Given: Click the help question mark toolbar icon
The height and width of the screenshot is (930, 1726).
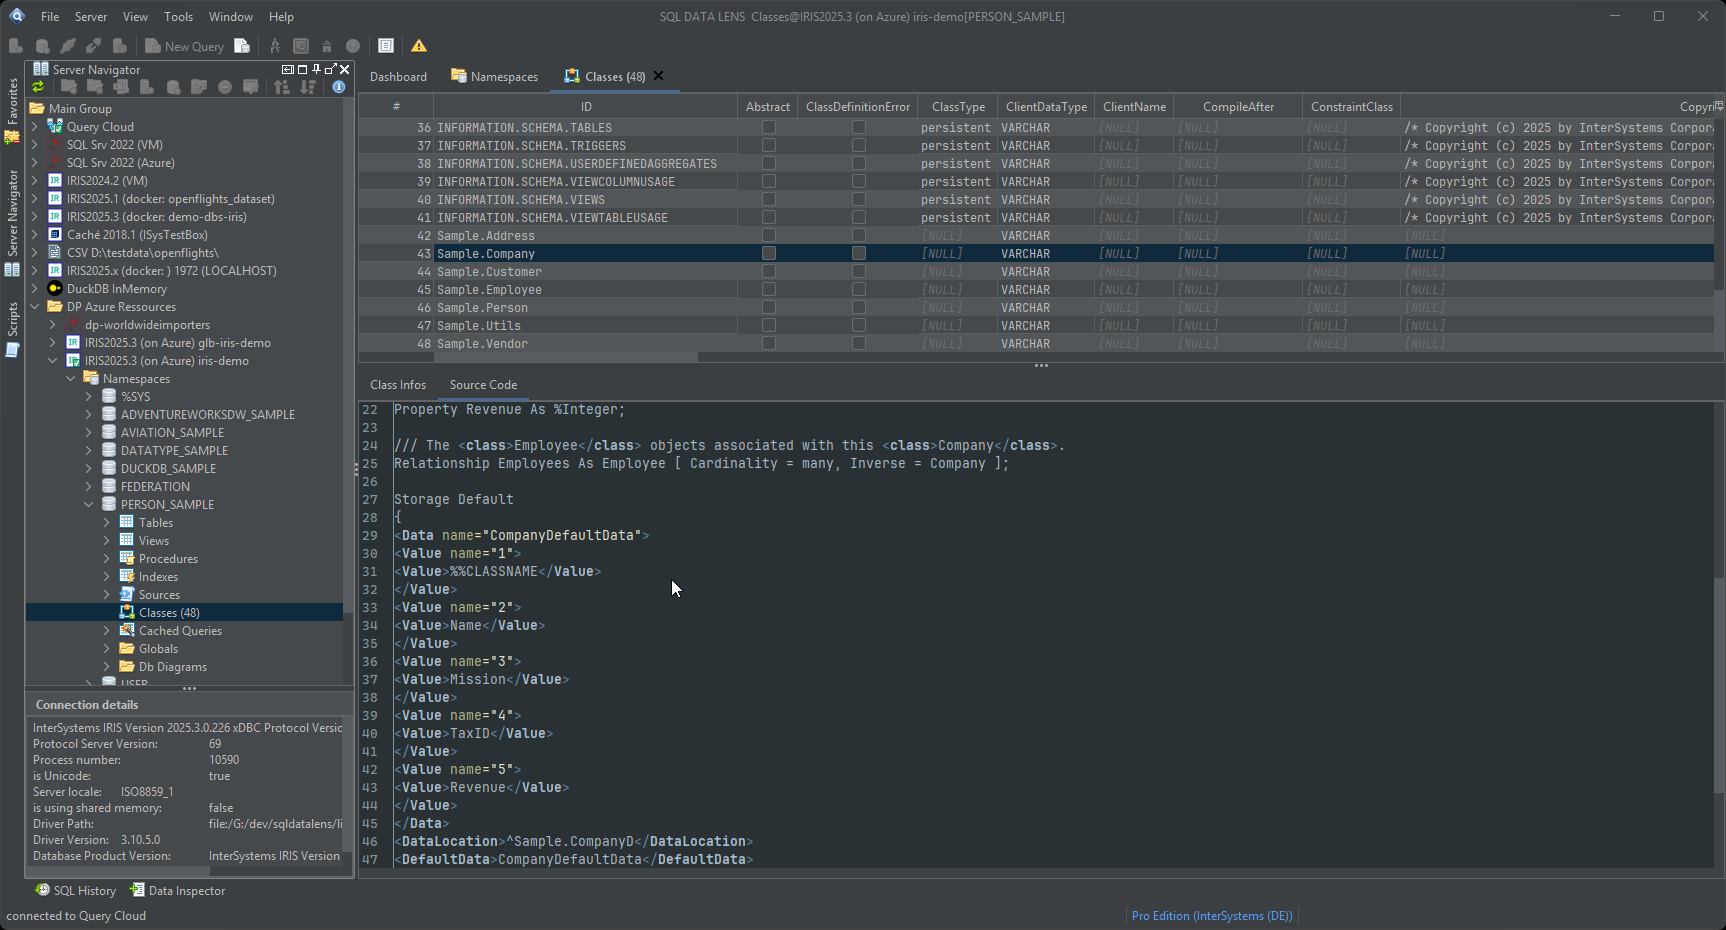Looking at the screenshot, I should [353, 46].
